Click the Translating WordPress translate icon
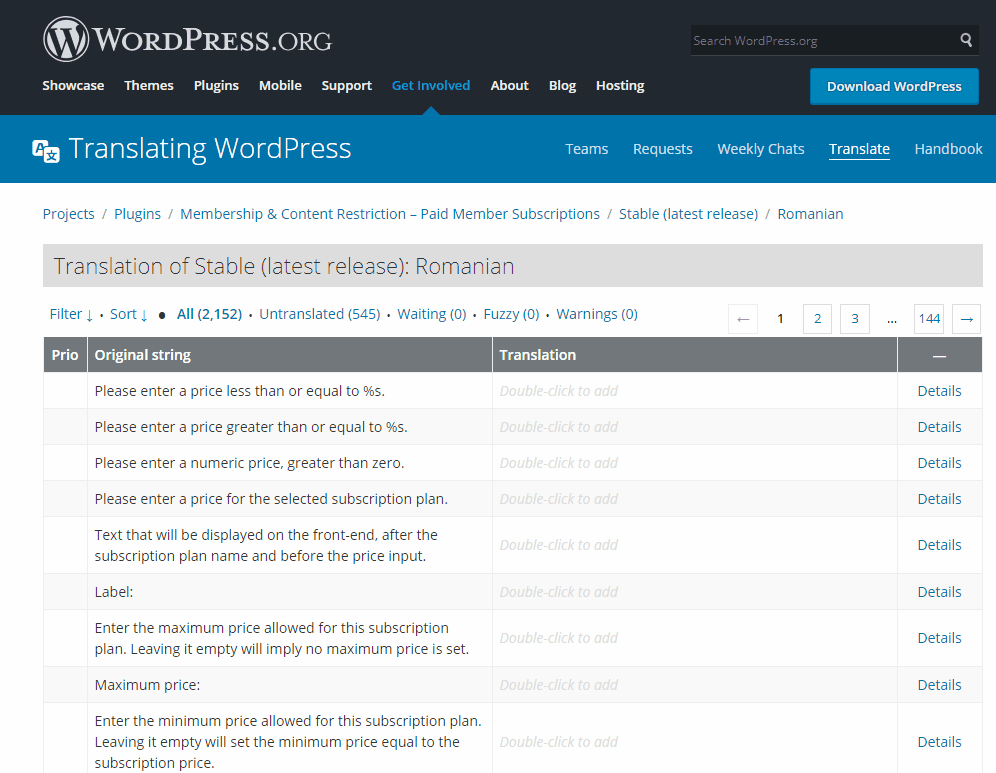Screen dimensions: 996x773 click(x=46, y=151)
